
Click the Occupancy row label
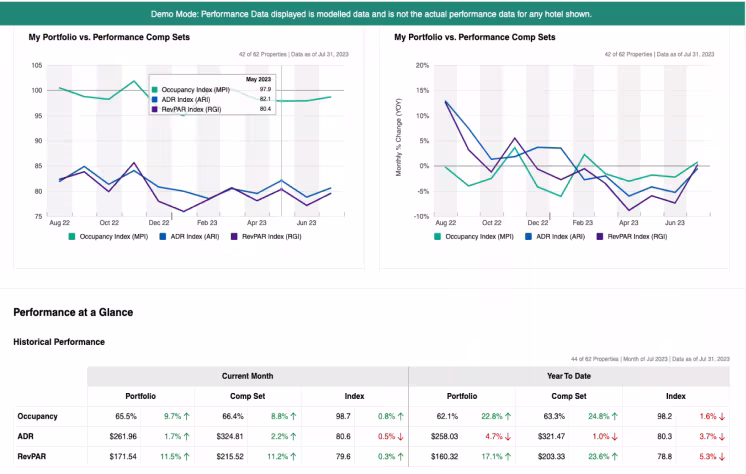38,416
